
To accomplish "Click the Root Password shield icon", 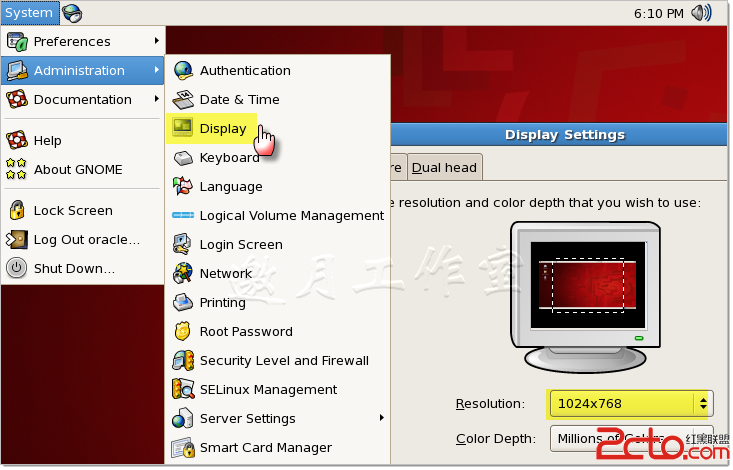I will [x=182, y=332].
